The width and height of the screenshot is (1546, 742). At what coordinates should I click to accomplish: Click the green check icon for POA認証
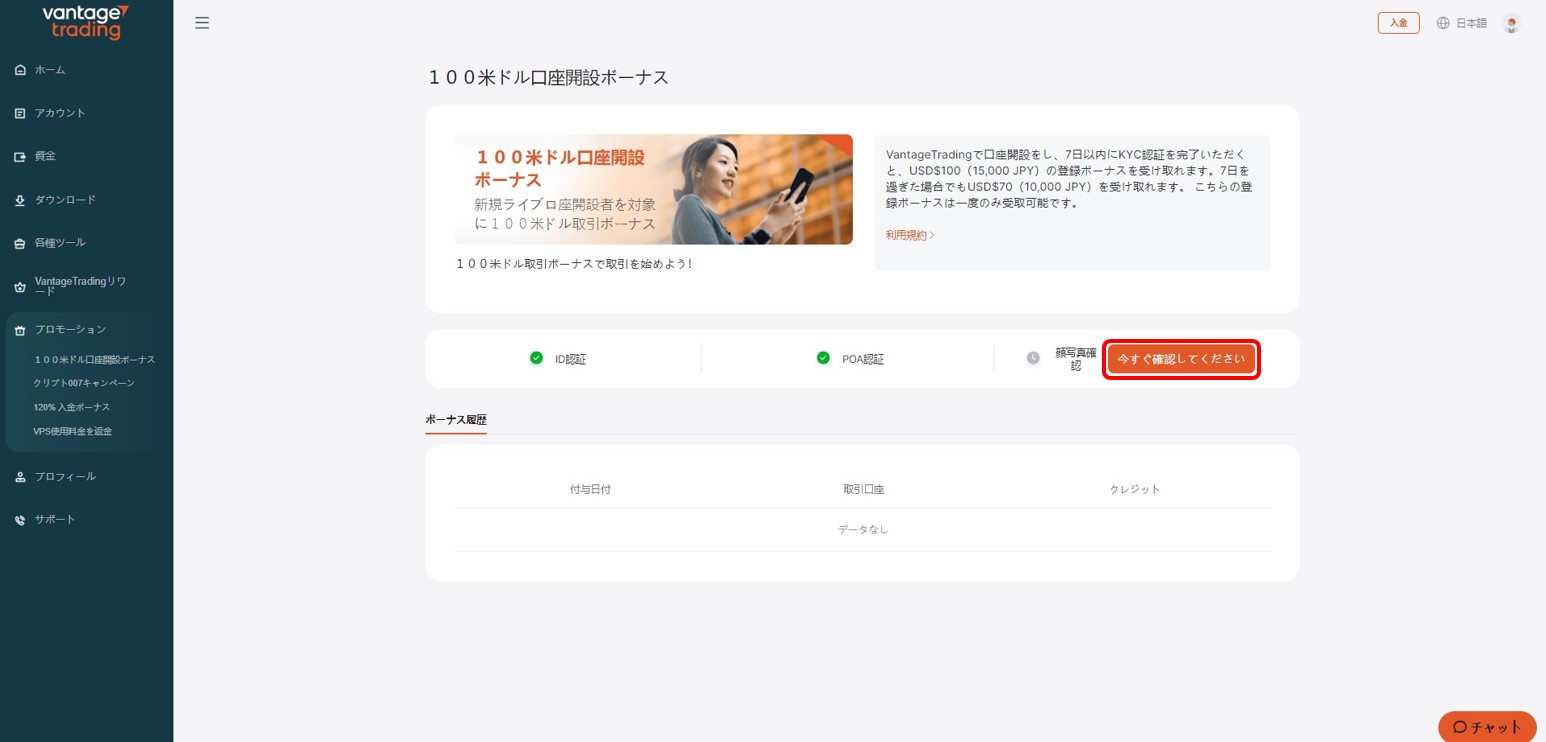point(823,358)
